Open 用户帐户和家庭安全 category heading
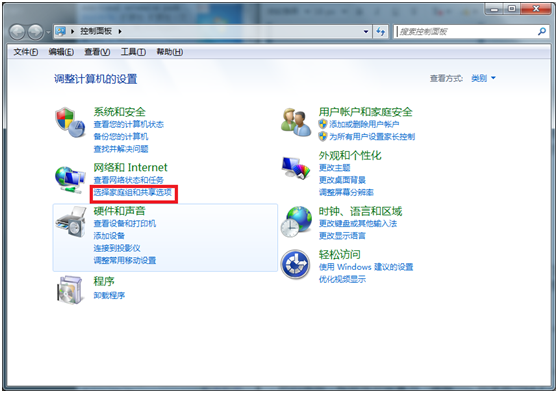 365,112
